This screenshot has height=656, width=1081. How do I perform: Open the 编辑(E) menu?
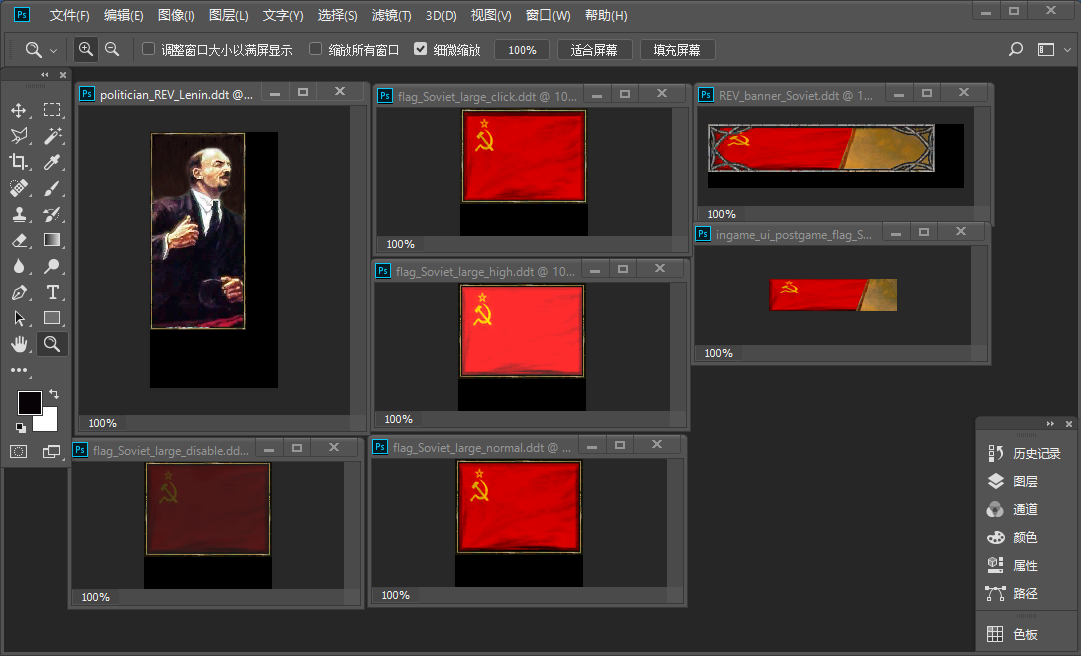[123, 15]
